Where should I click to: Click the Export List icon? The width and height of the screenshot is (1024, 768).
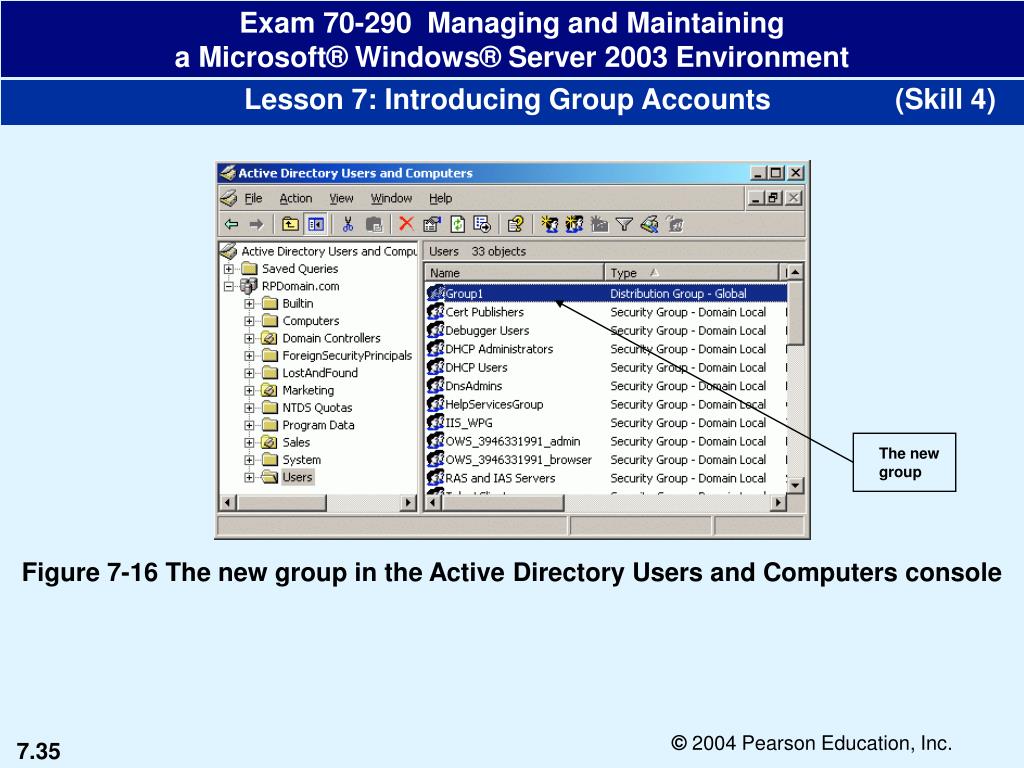(x=482, y=225)
